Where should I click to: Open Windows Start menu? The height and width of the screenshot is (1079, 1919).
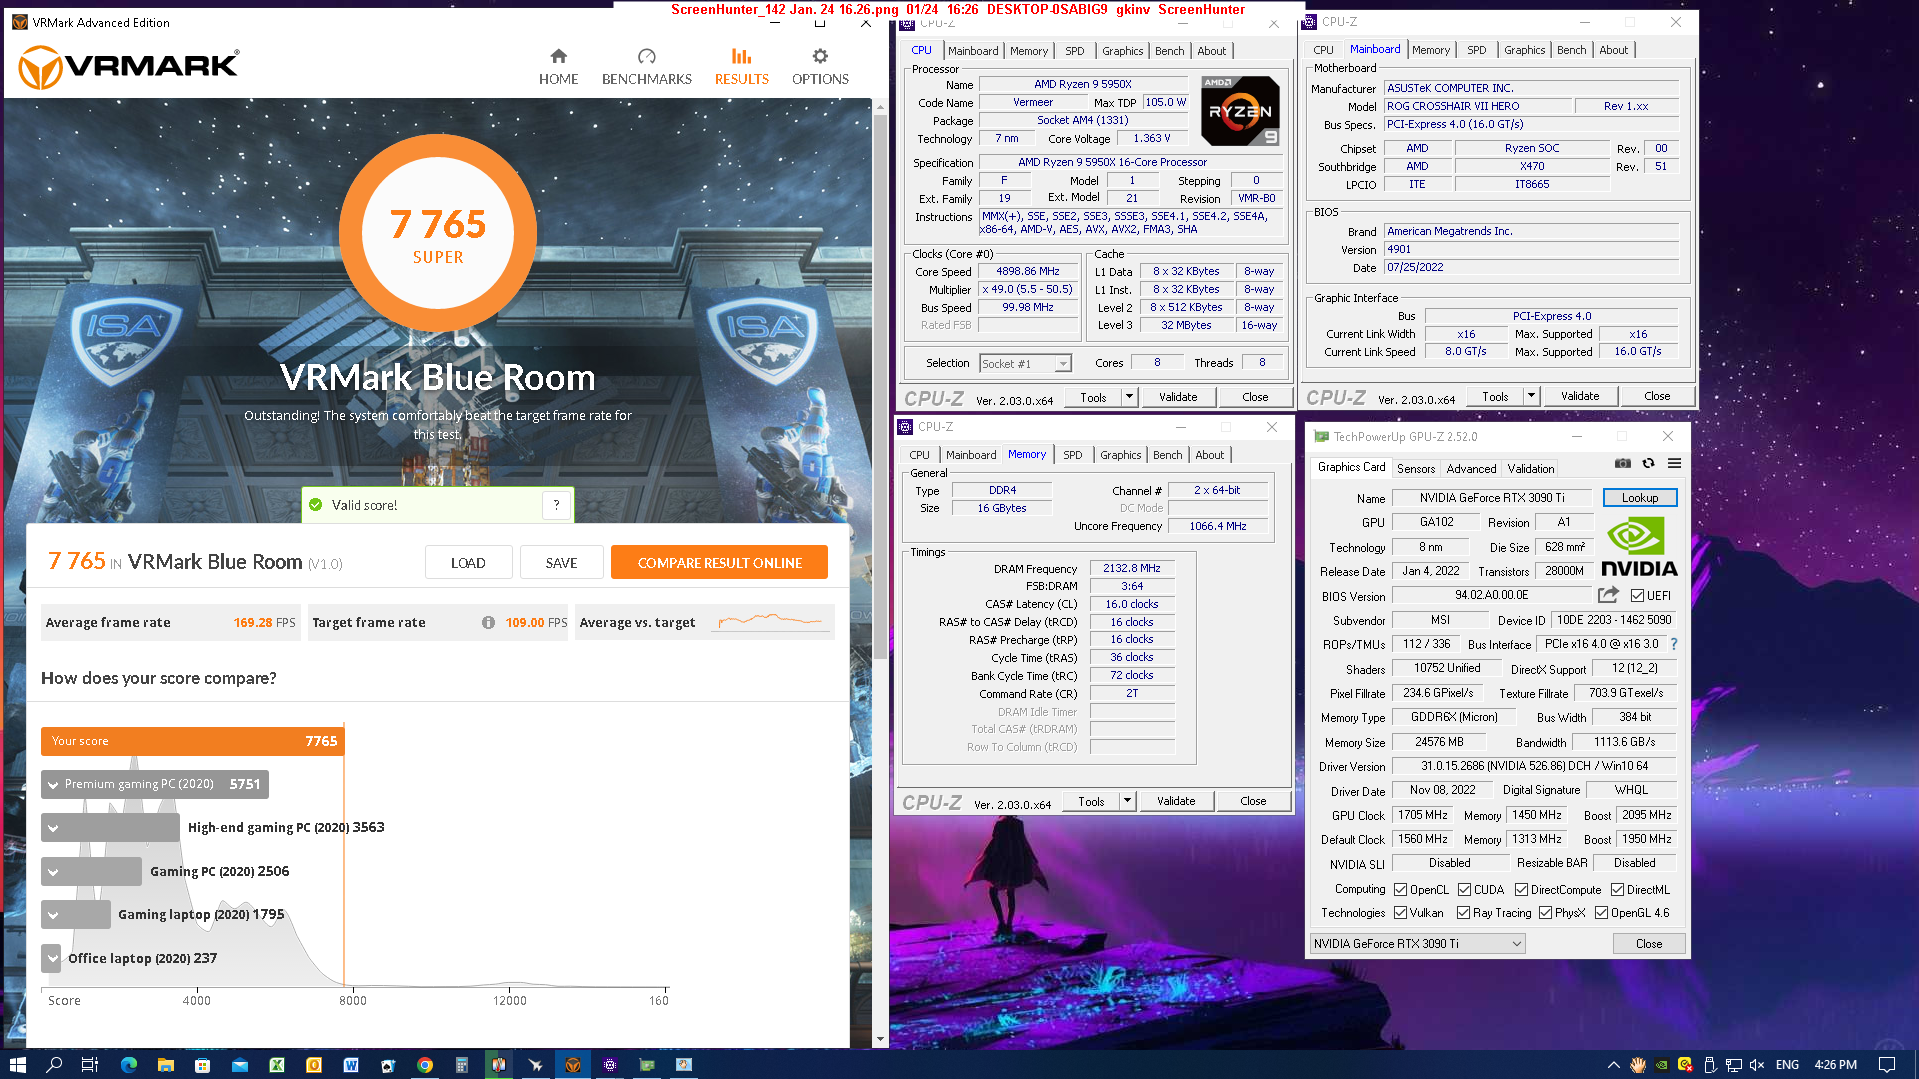coord(17,1065)
